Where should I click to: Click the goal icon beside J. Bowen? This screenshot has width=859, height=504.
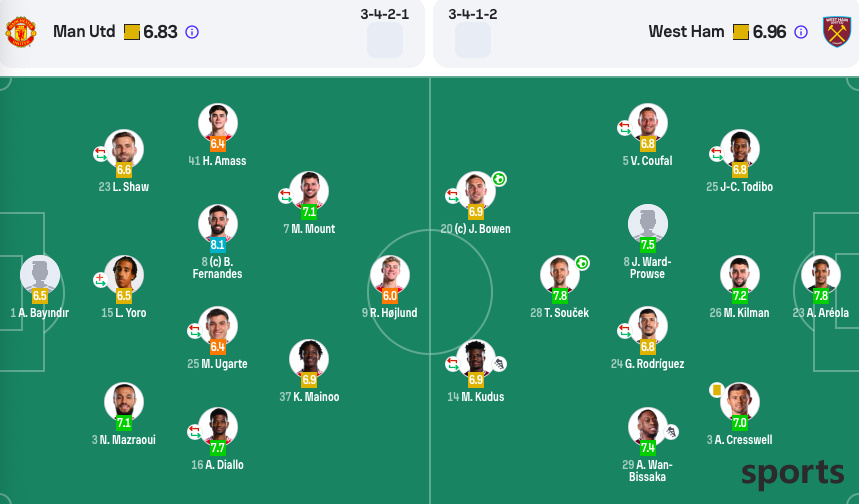tap(499, 179)
